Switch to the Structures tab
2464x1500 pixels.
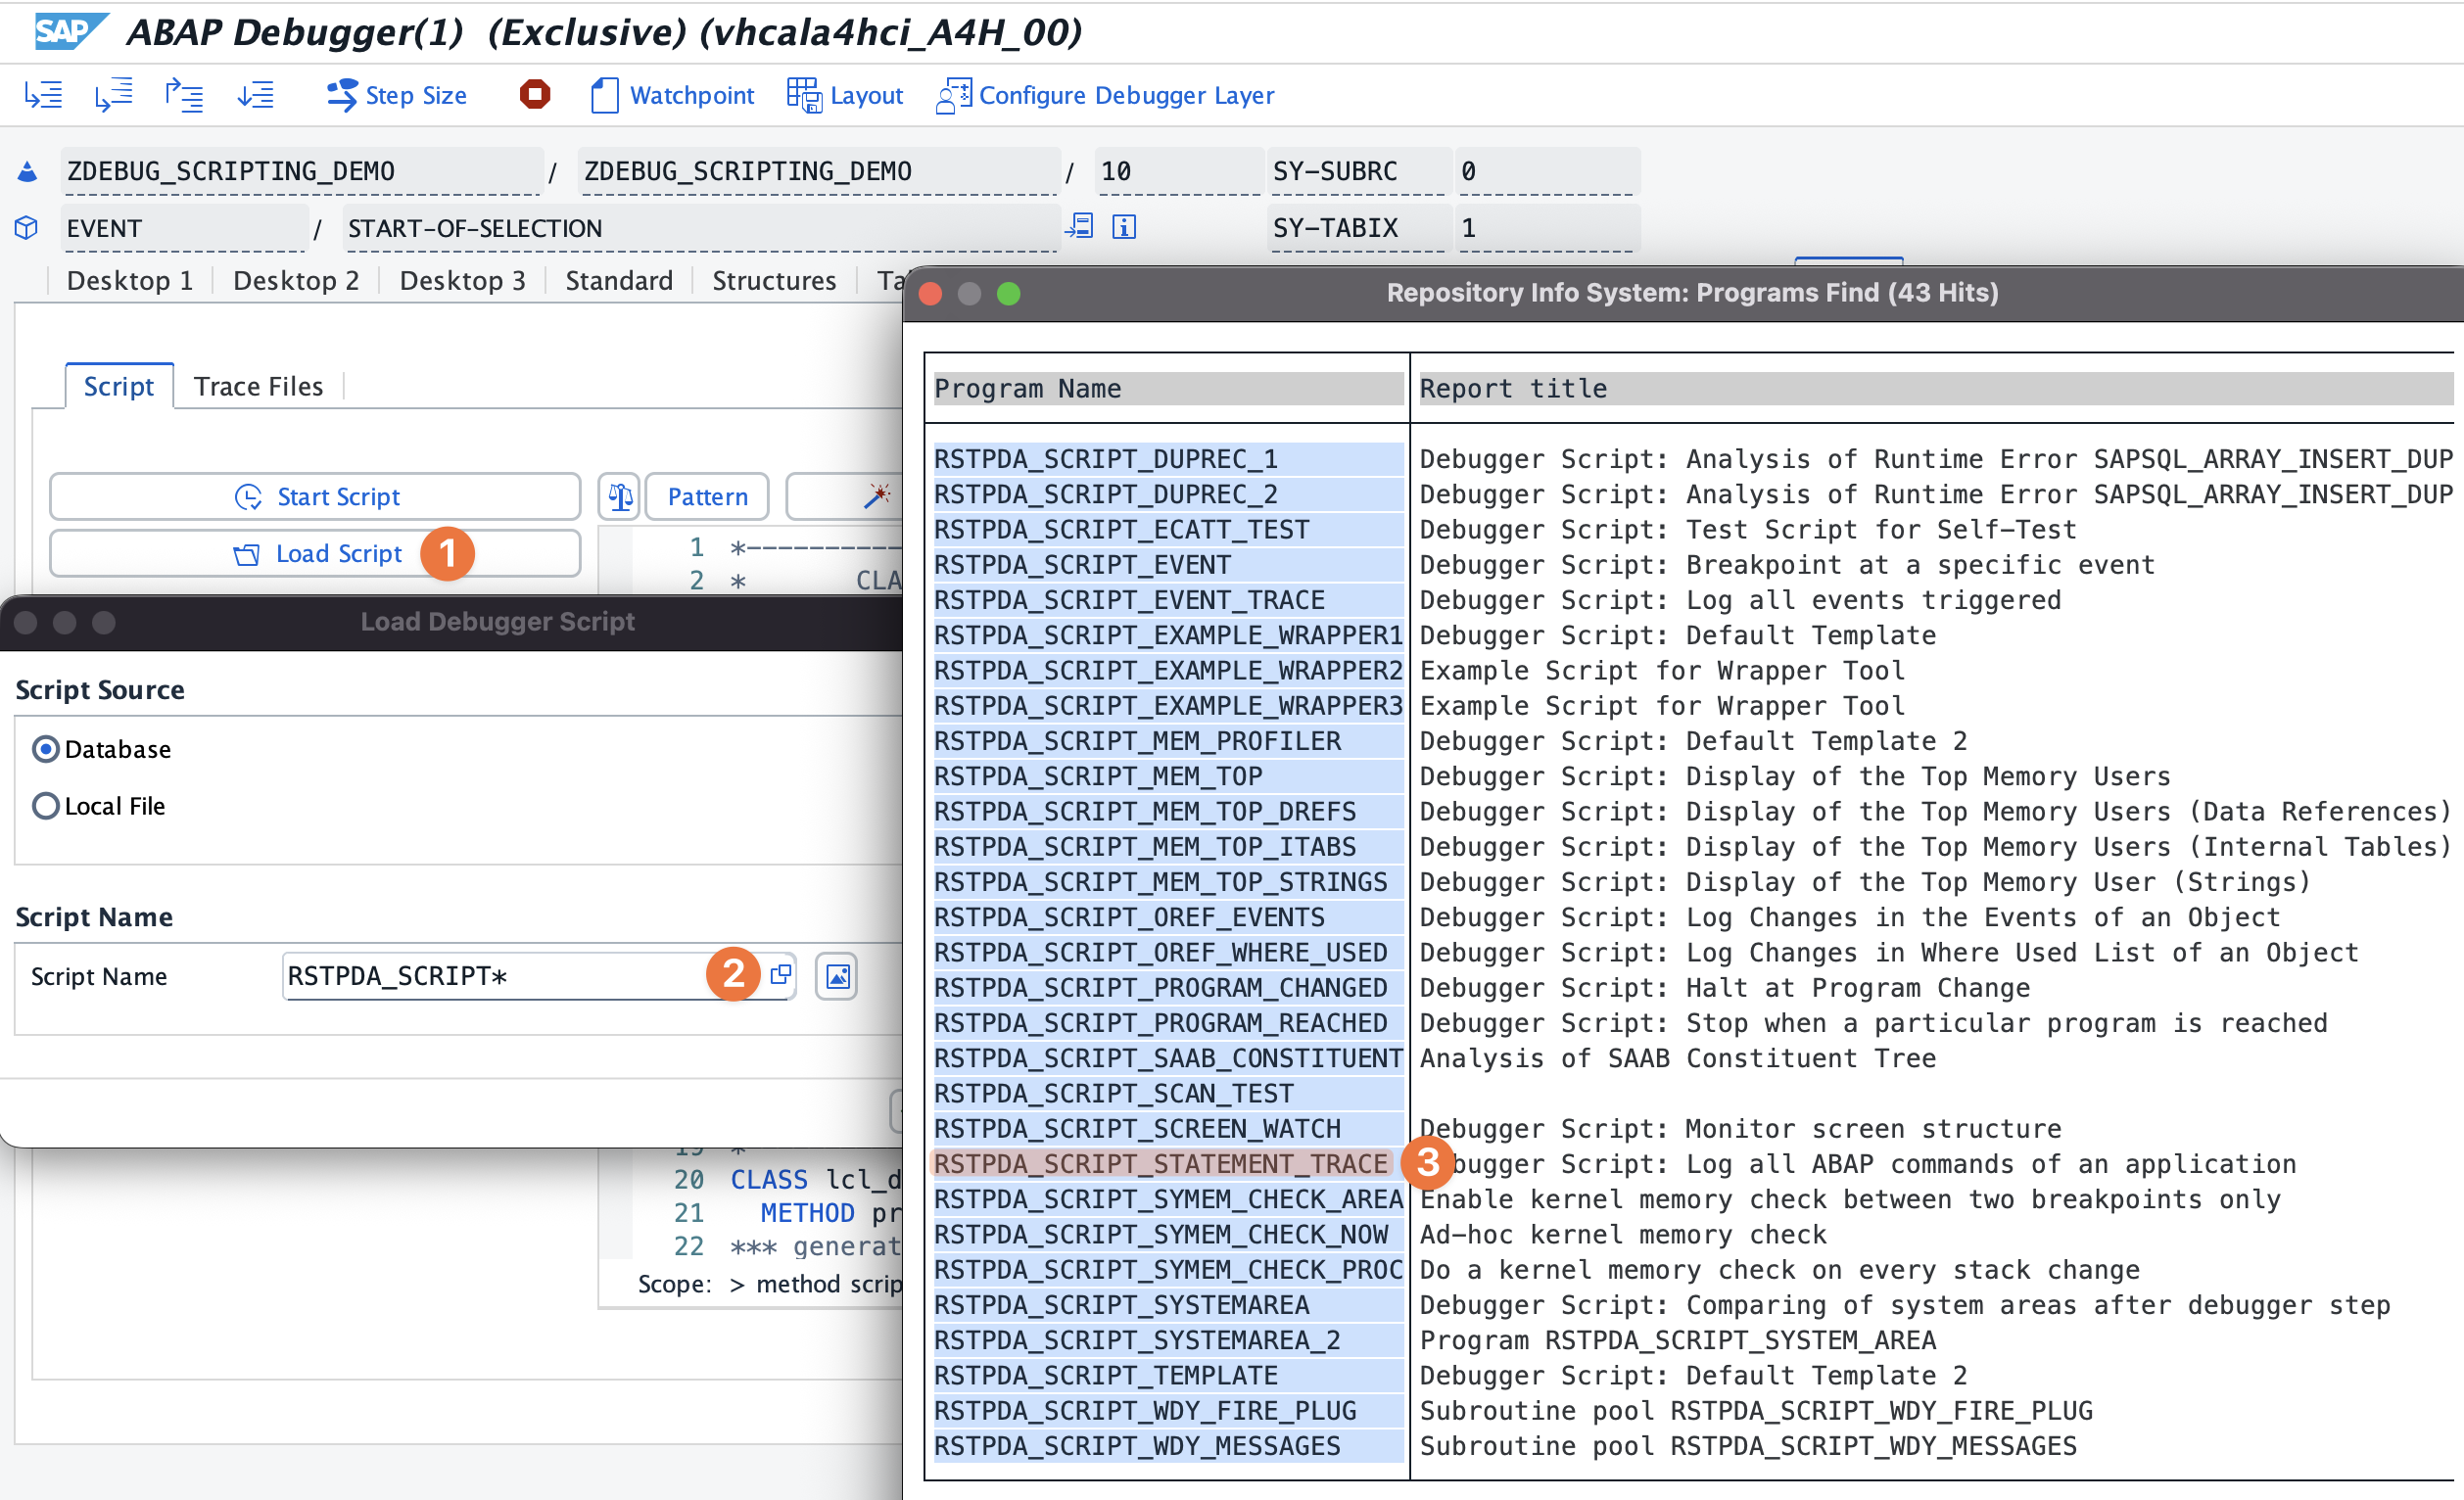tap(774, 281)
